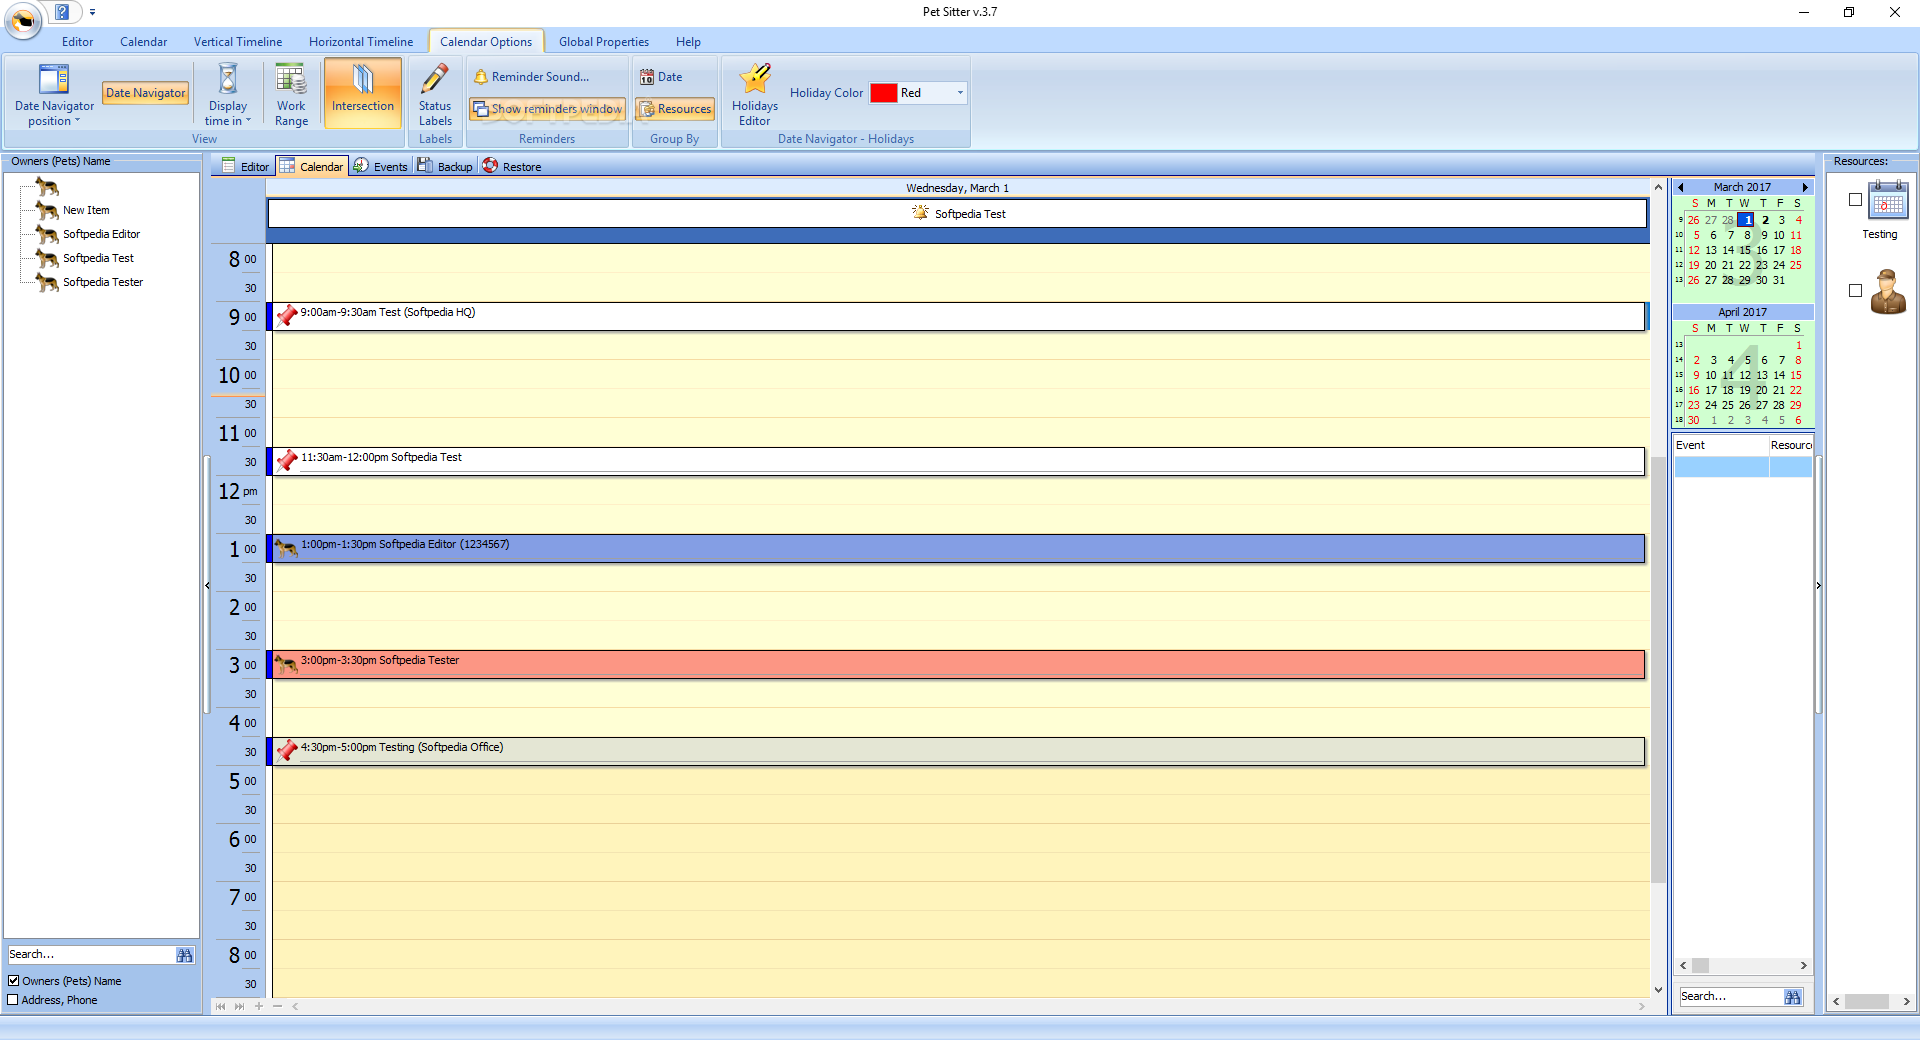This screenshot has height=1040, width=1920.
Task: Select the 4:30pm Testing event
Action: pos(958,751)
